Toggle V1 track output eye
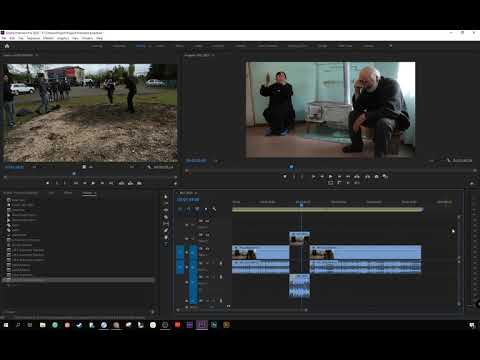Screen dimensions: 480x360 click(207, 249)
